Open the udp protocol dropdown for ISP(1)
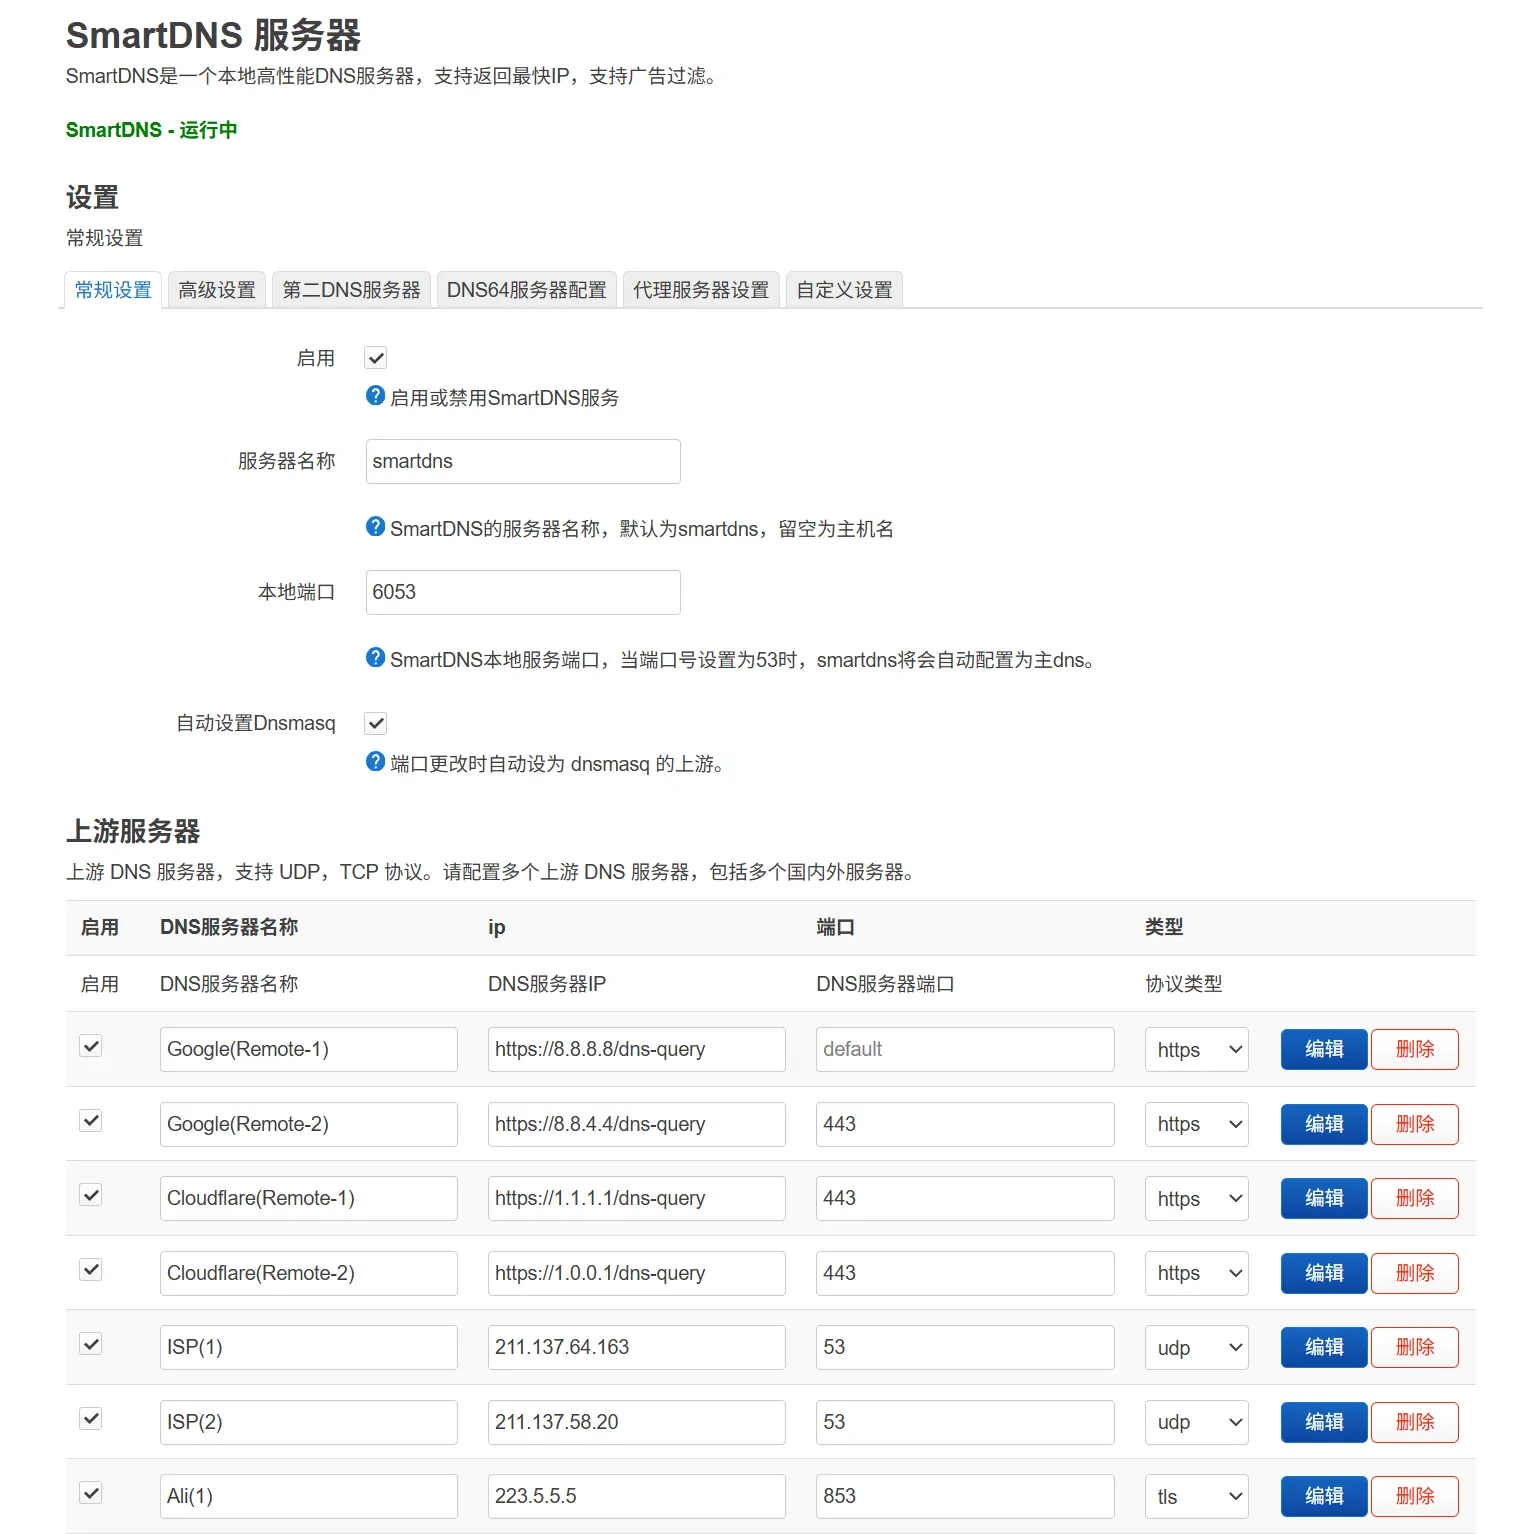 point(1196,1347)
